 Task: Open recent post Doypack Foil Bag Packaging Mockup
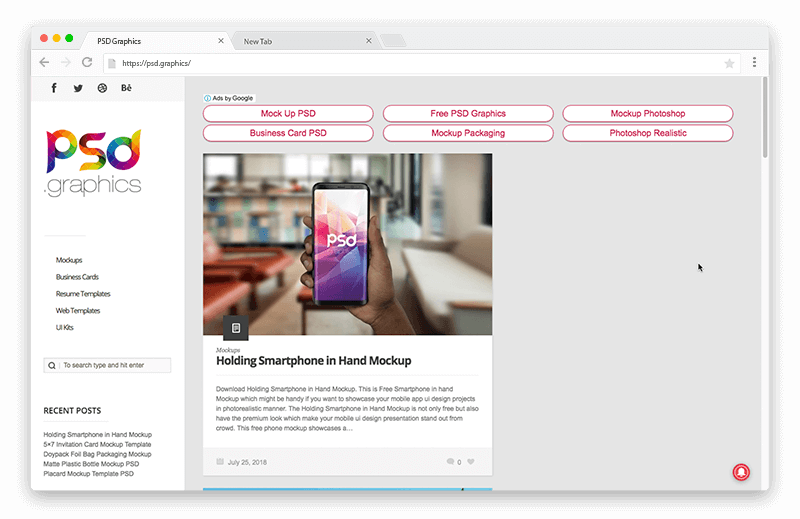click(x=97, y=454)
